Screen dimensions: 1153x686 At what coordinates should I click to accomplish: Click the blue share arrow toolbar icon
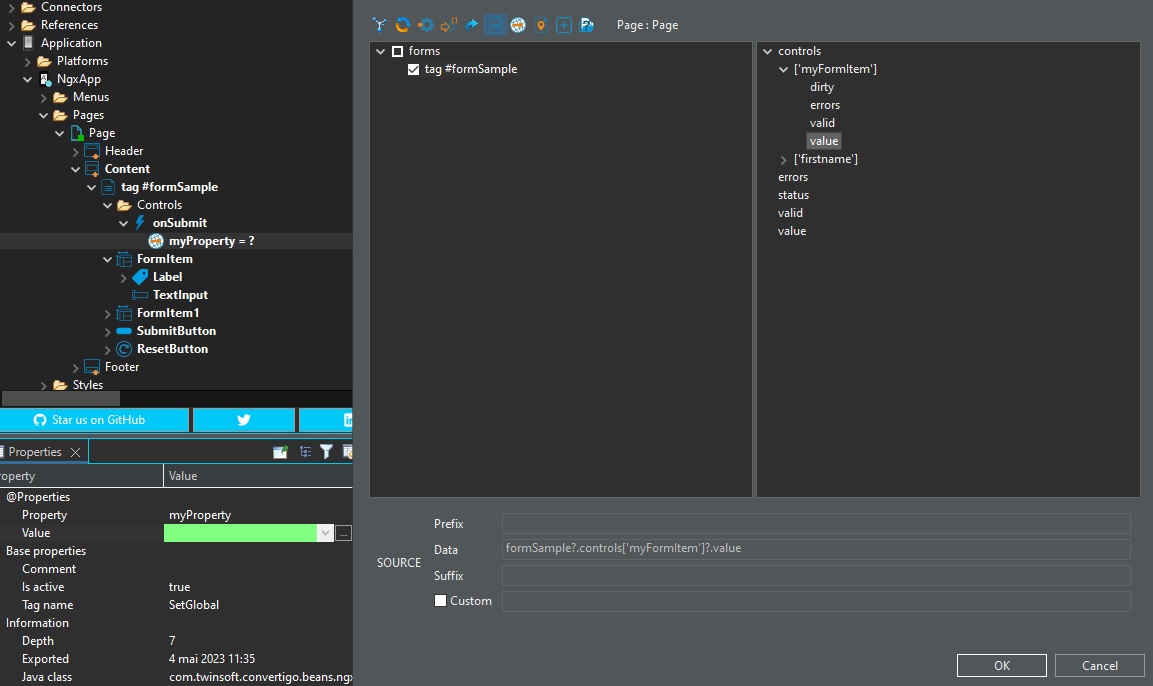coord(471,25)
